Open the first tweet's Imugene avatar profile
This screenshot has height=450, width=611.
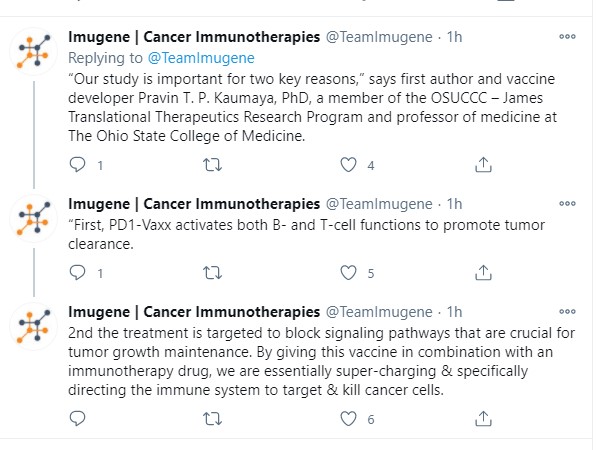pos(34,51)
